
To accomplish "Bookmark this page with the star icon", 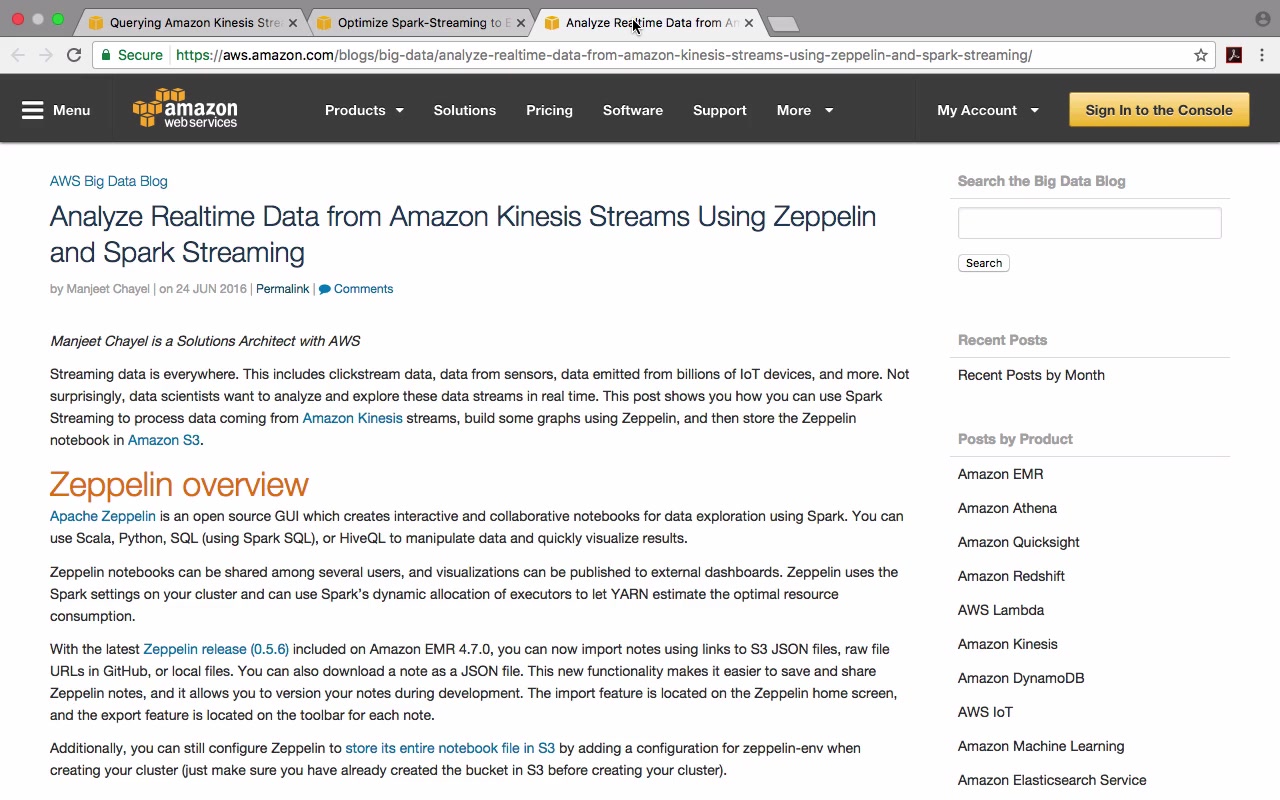I will tap(1201, 55).
